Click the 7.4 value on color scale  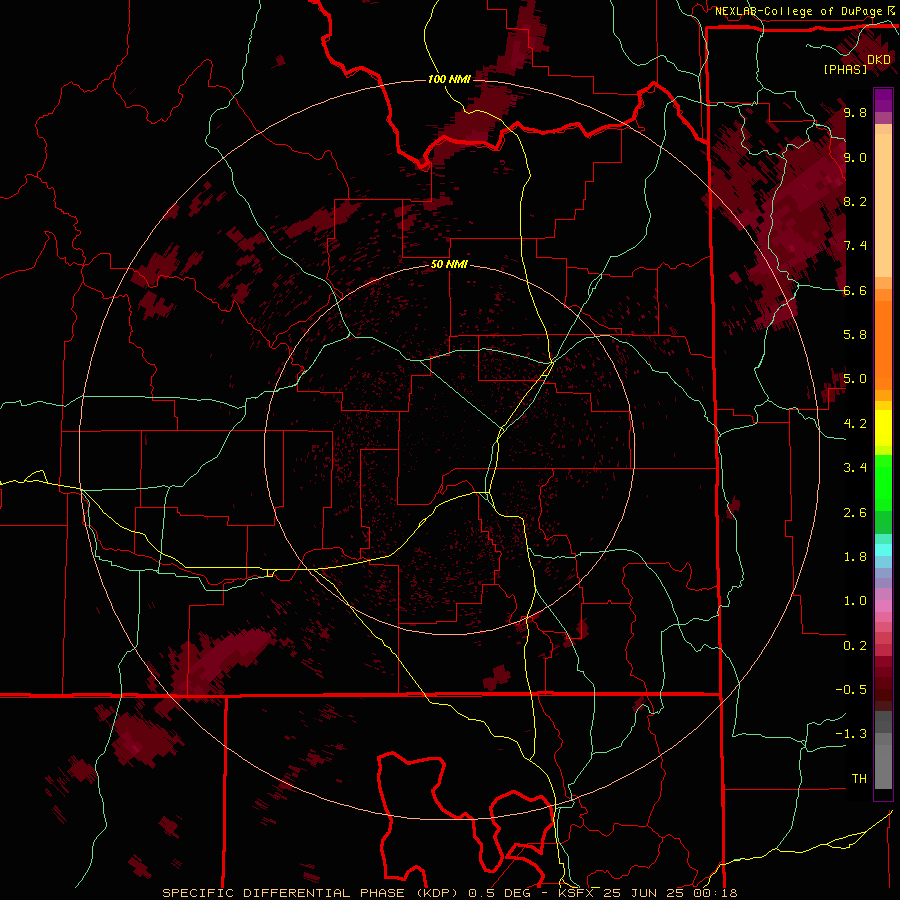855,246
